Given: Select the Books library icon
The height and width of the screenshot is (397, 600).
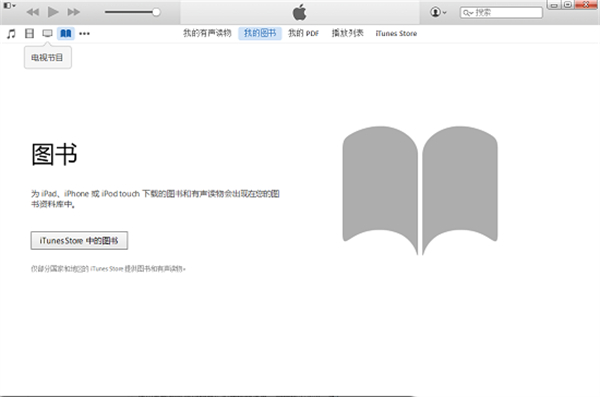Looking at the screenshot, I should pos(66,34).
